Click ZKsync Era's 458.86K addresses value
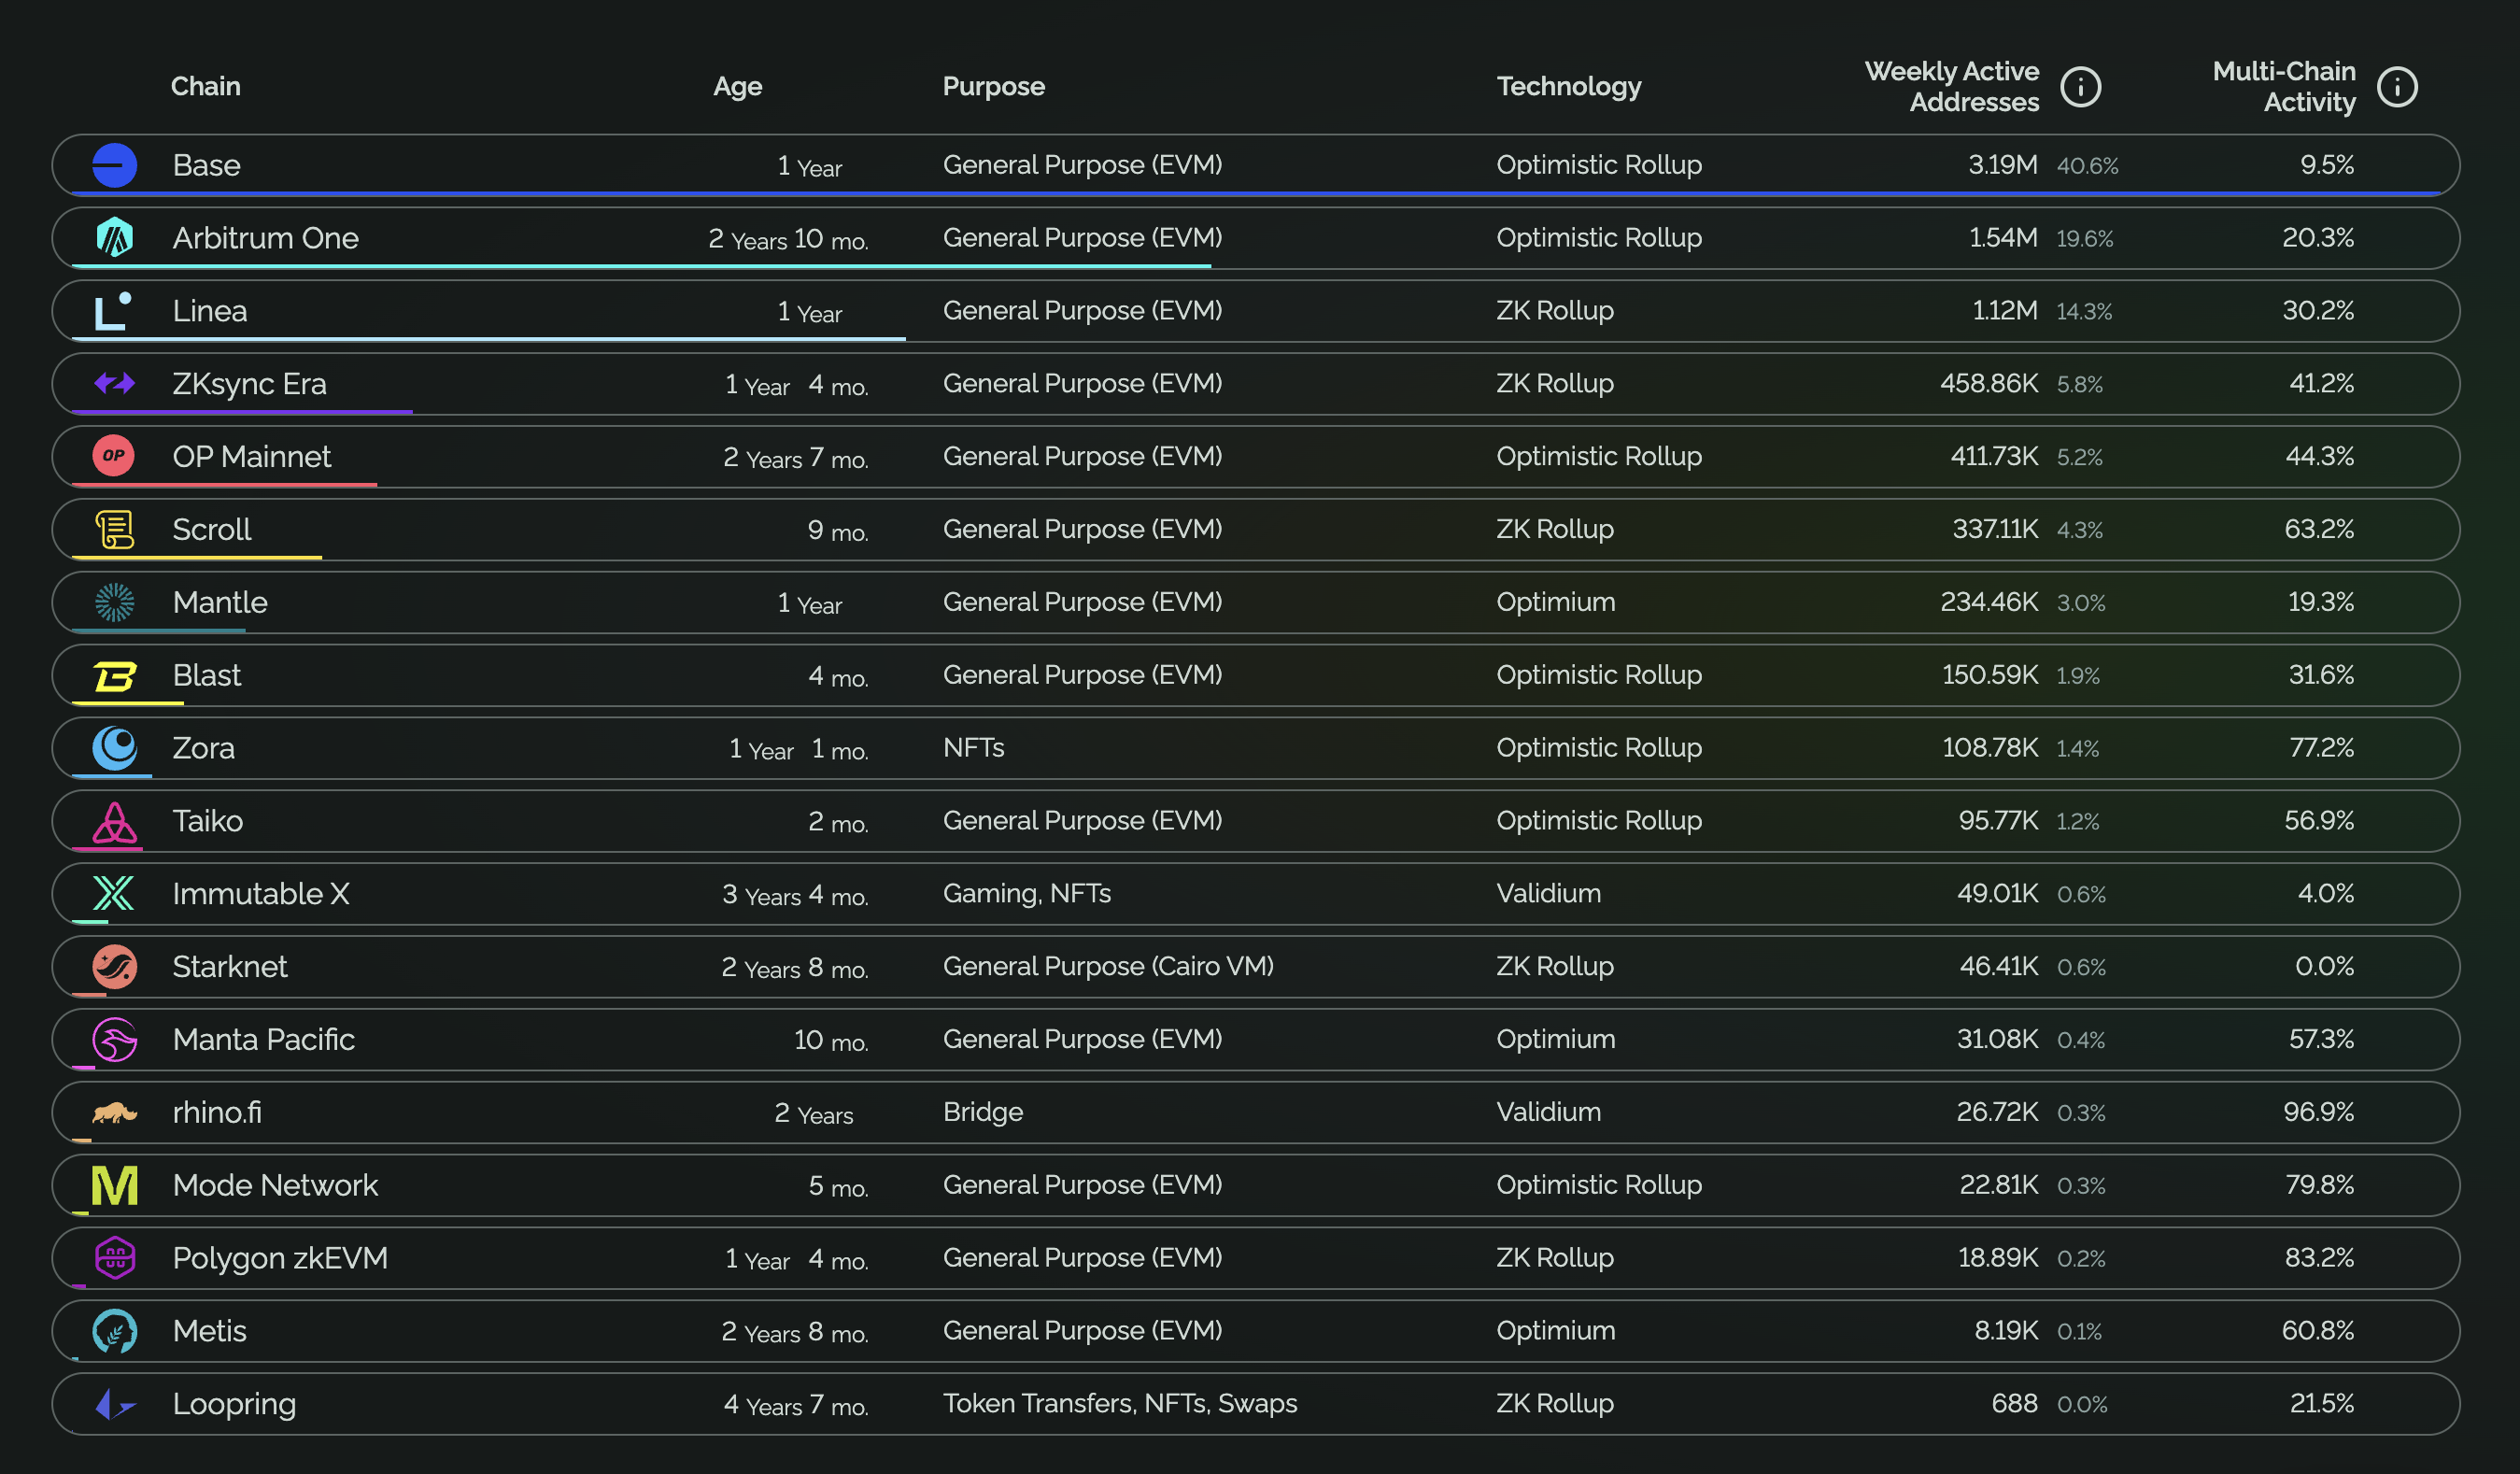2520x1474 pixels. 1989,384
